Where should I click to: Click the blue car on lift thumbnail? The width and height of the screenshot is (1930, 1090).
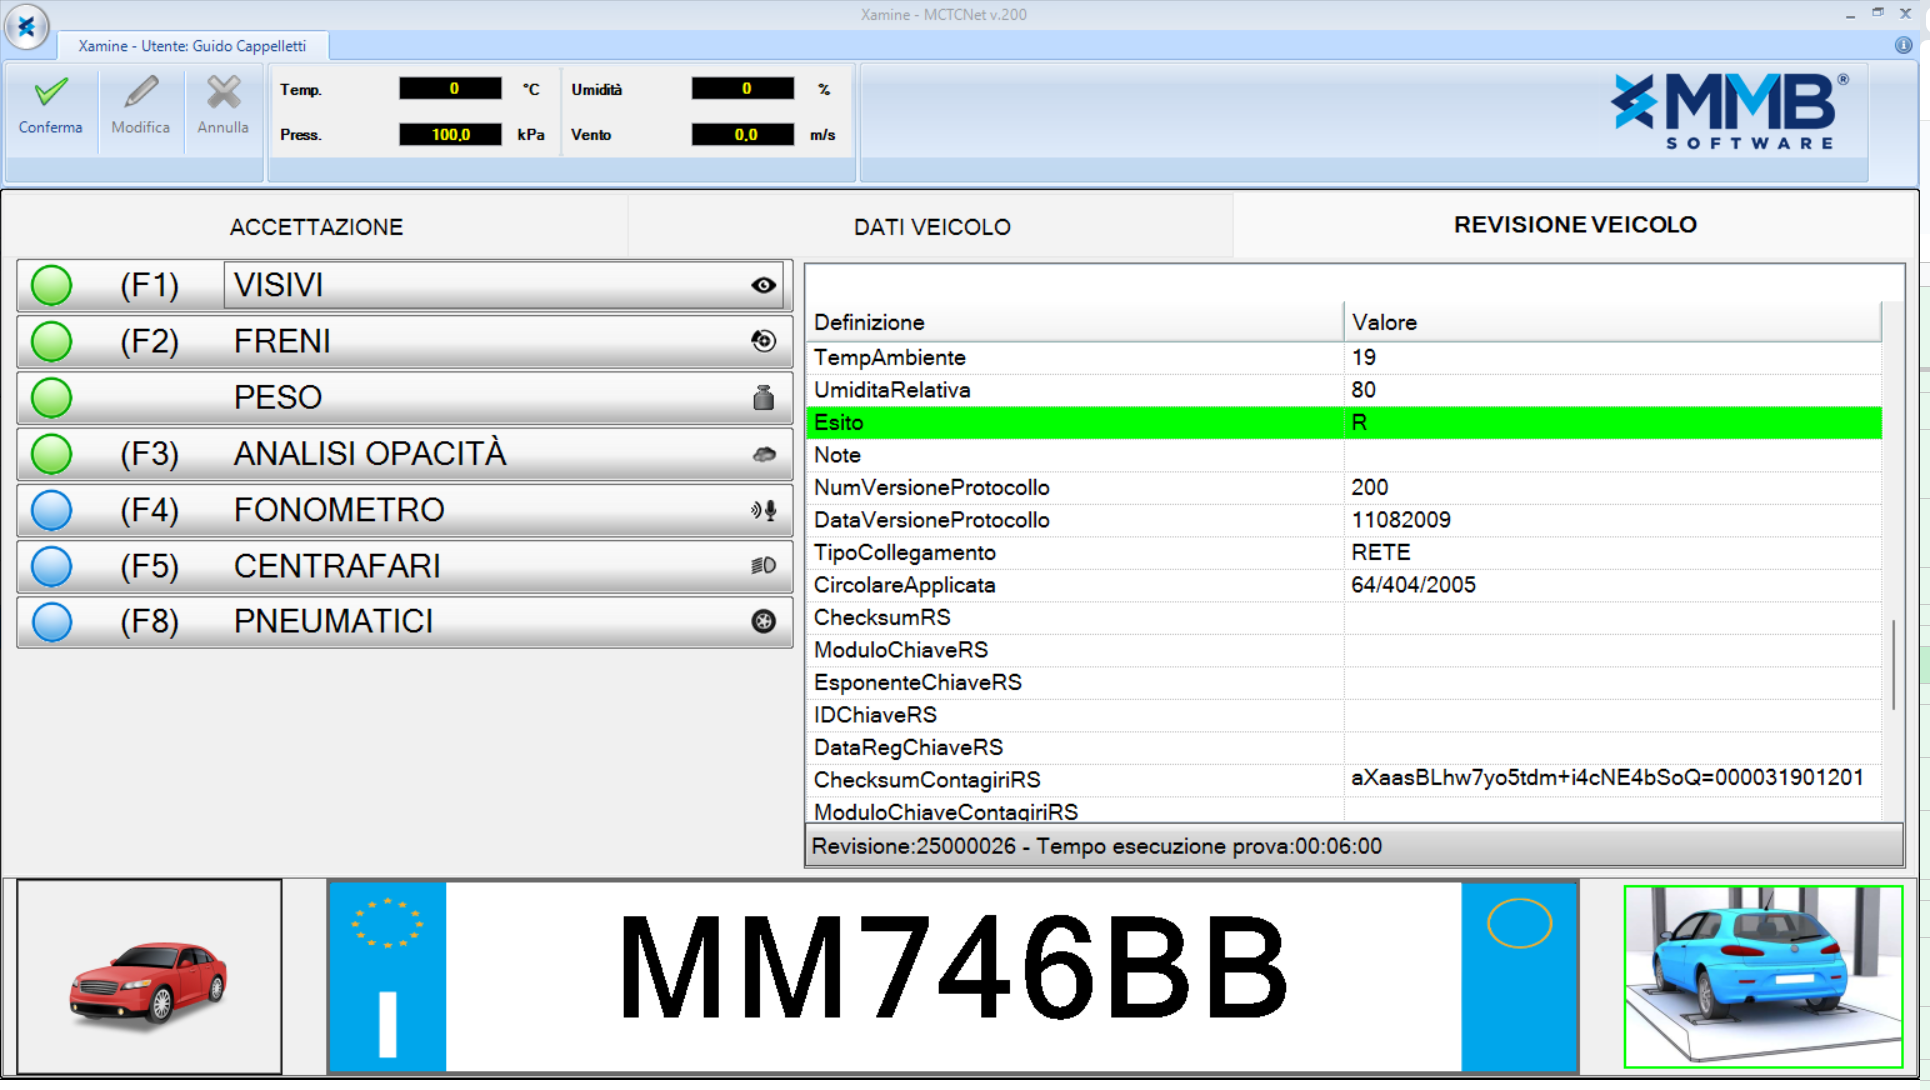(1762, 976)
